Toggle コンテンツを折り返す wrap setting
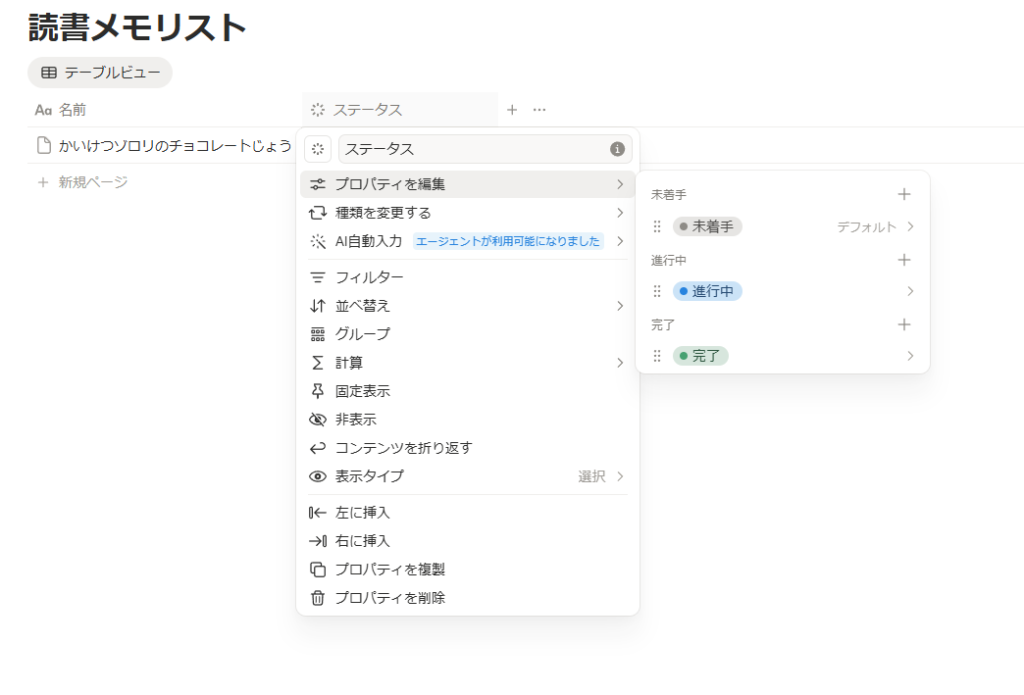Viewport: 1024px width, 695px height. pos(403,448)
